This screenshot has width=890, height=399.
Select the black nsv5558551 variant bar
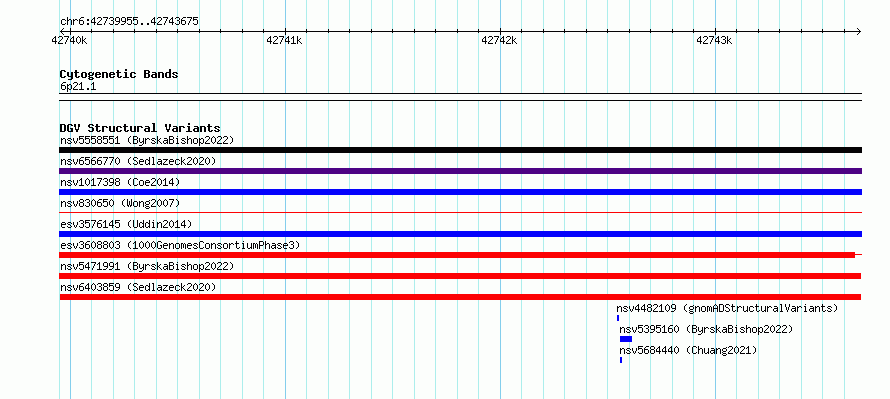(x=460, y=150)
